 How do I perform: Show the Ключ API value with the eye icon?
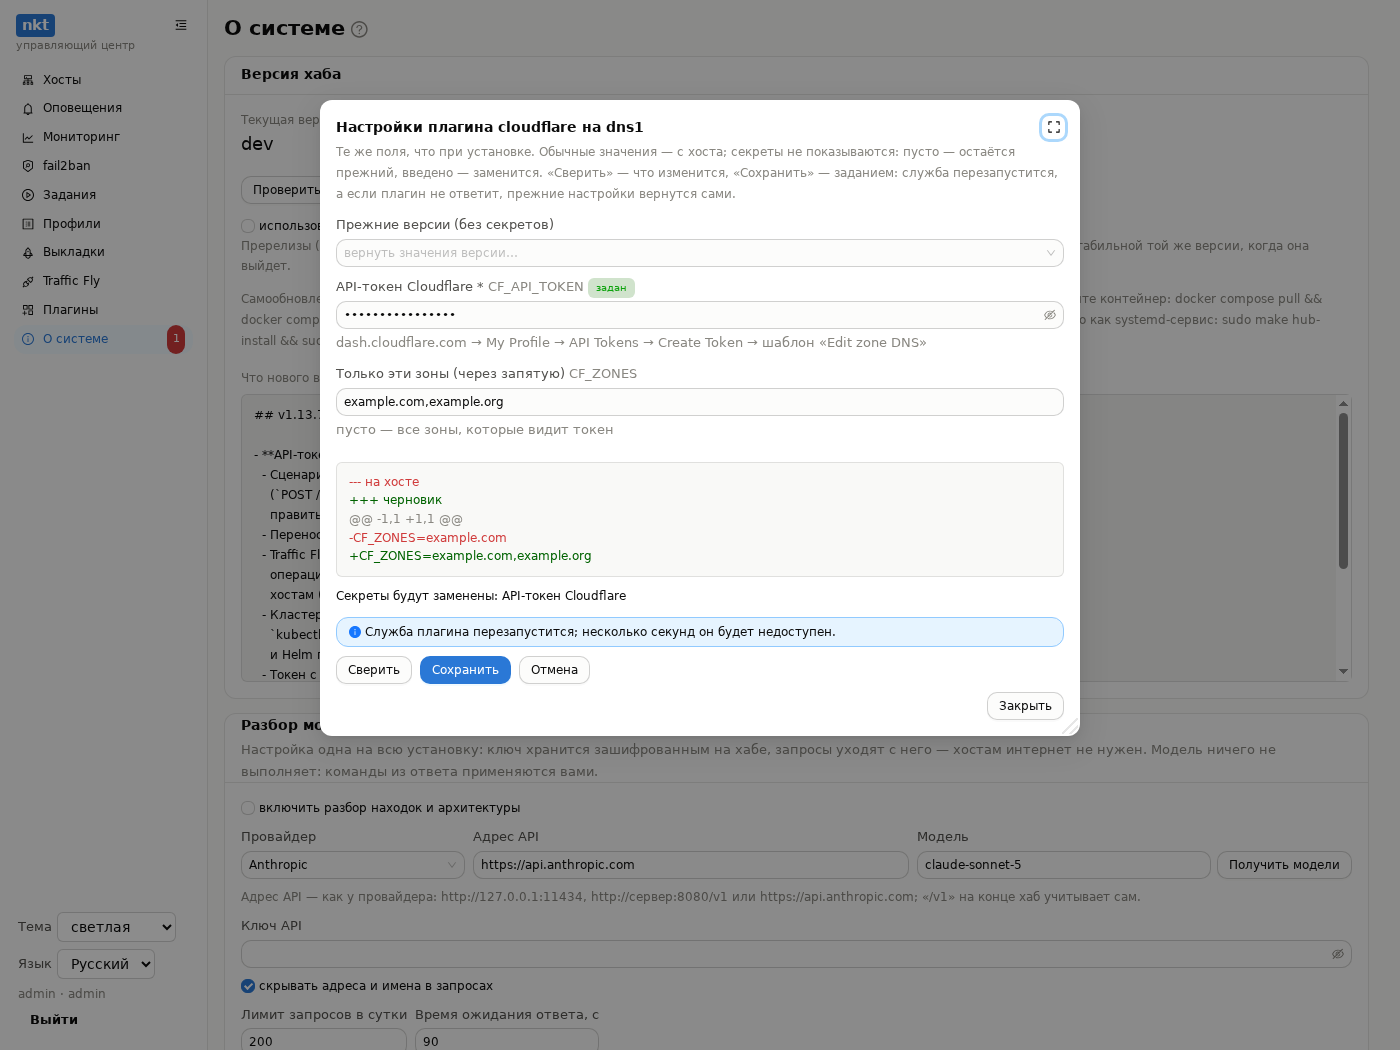1338,954
